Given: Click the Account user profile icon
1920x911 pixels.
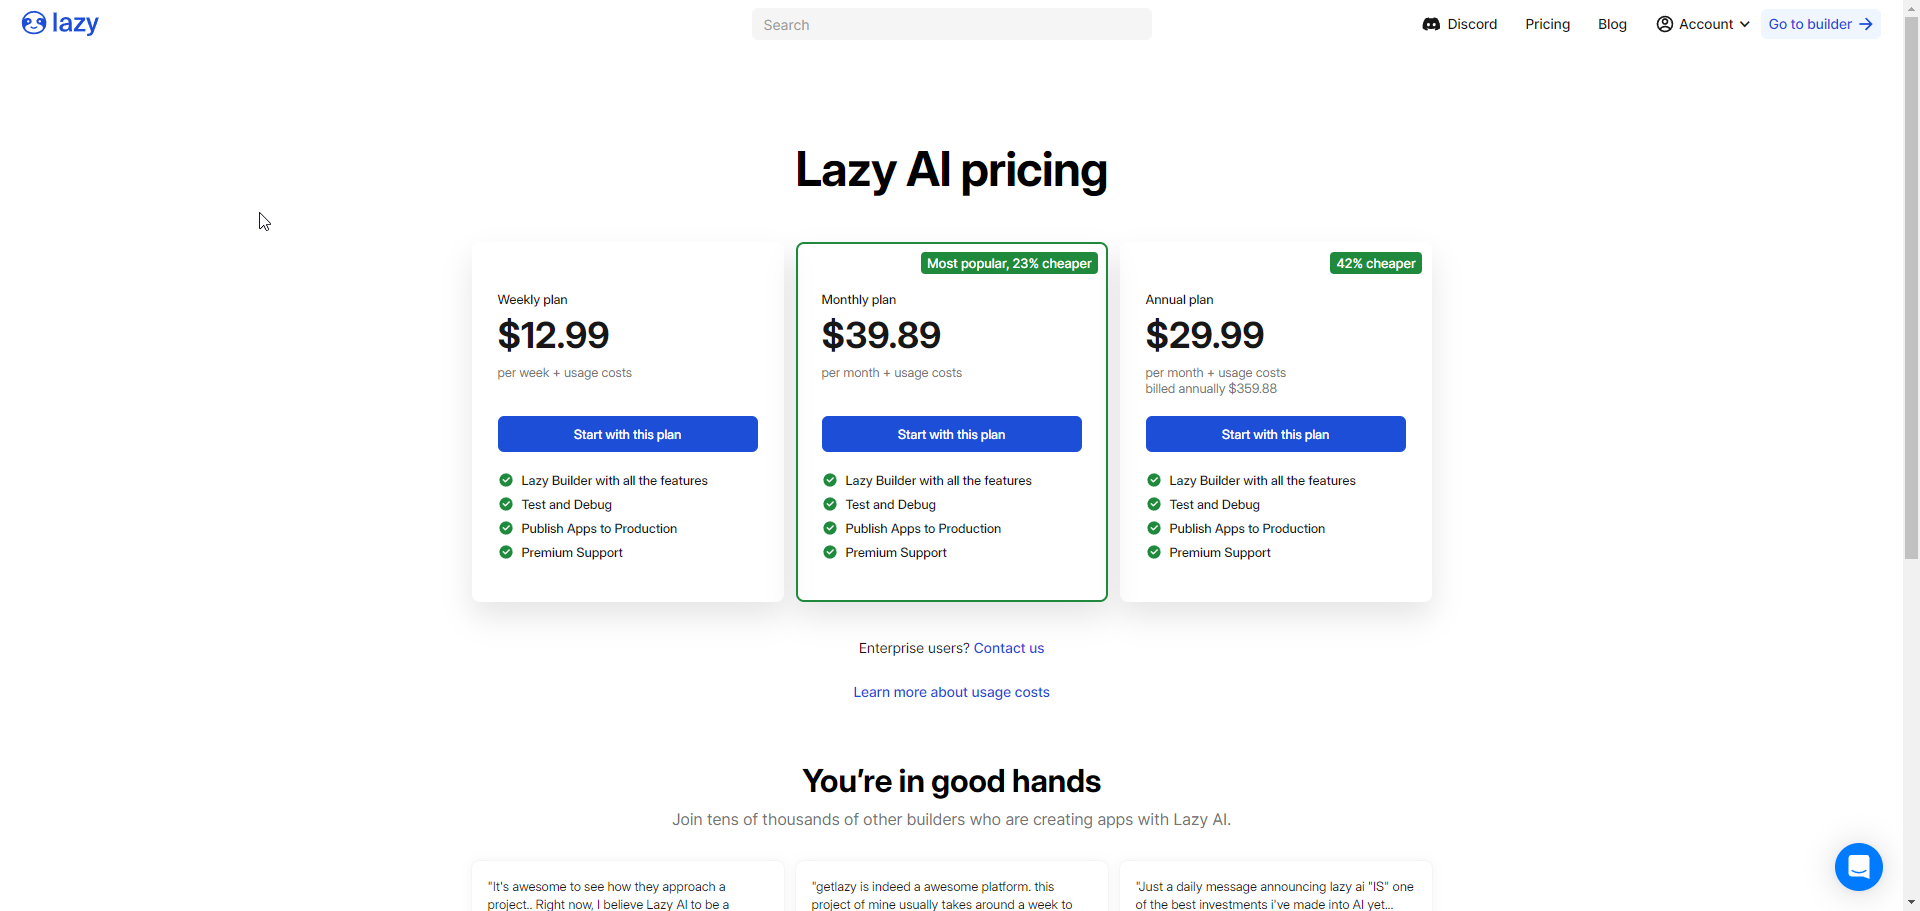Looking at the screenshot, I should point(1664,24).
